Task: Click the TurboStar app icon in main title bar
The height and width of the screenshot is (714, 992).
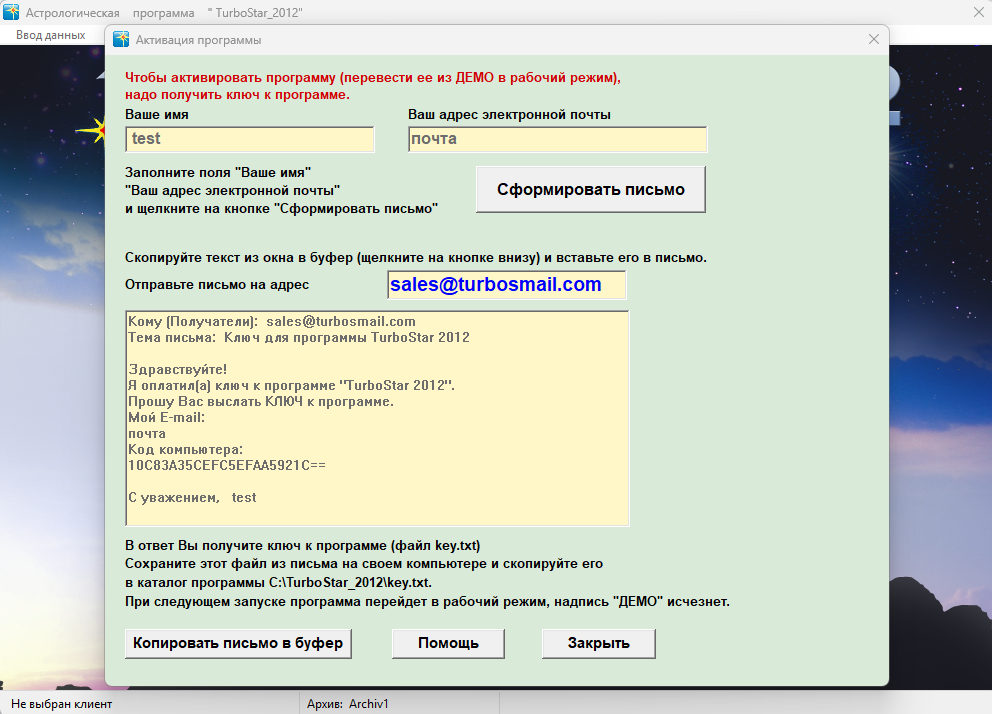Action: coord(11,12)
